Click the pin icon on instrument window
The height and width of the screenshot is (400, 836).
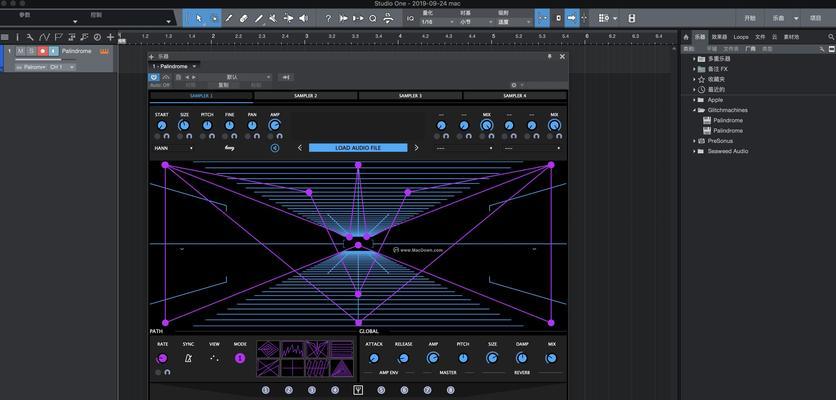point(550,56)
